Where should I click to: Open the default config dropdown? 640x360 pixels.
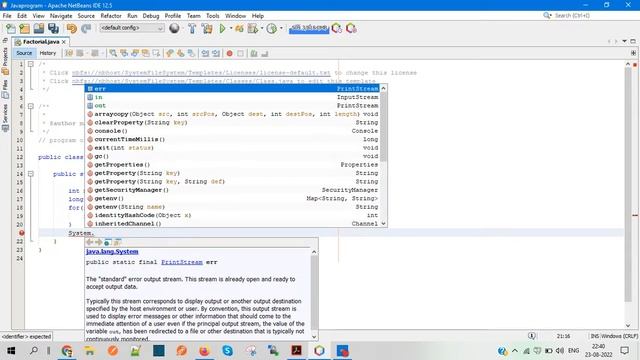tap(131, 28)
